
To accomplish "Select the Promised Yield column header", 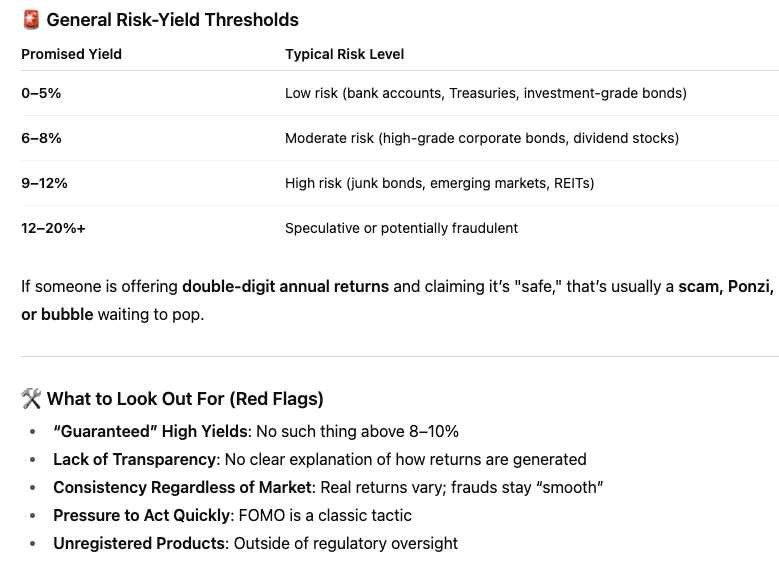I will [72, 54].
